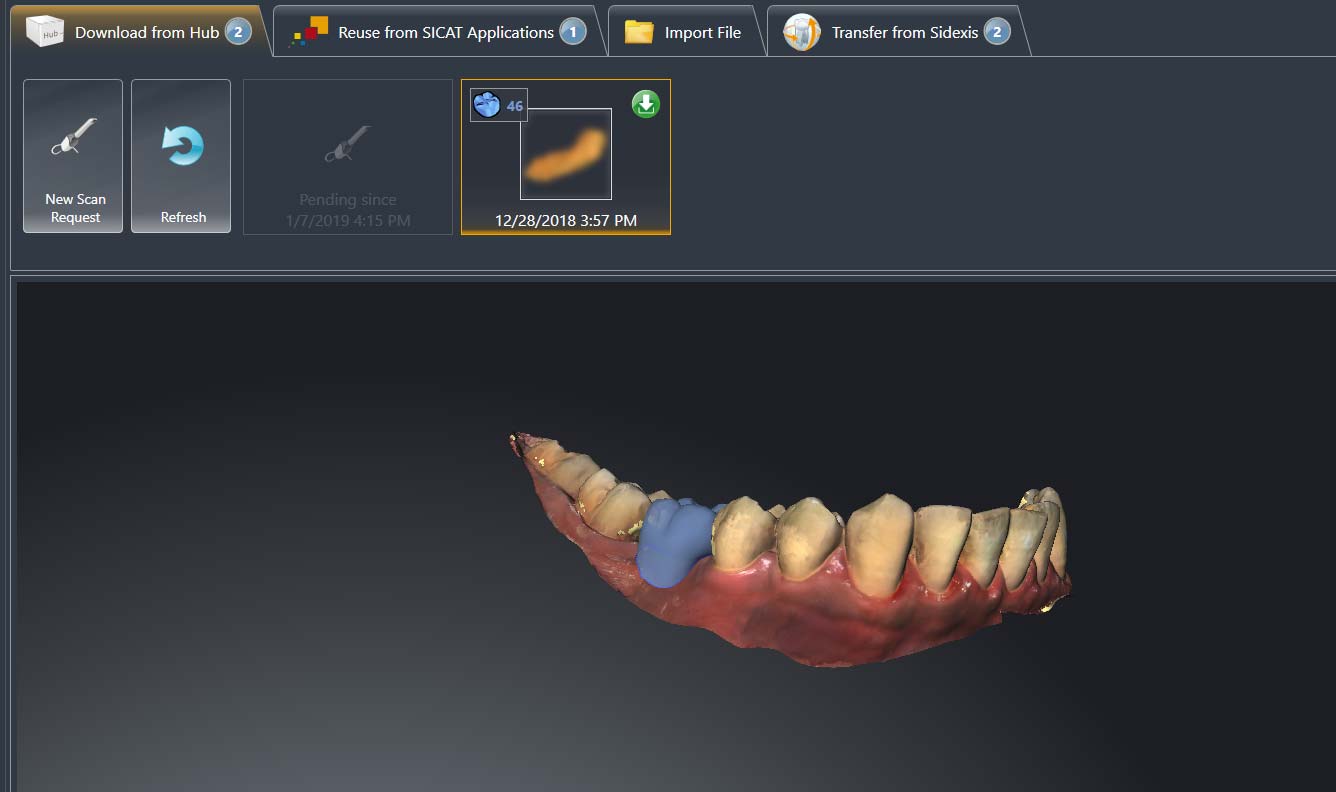
Task: Click the count badge 2 on Hub tab
Action: [238, 32]
